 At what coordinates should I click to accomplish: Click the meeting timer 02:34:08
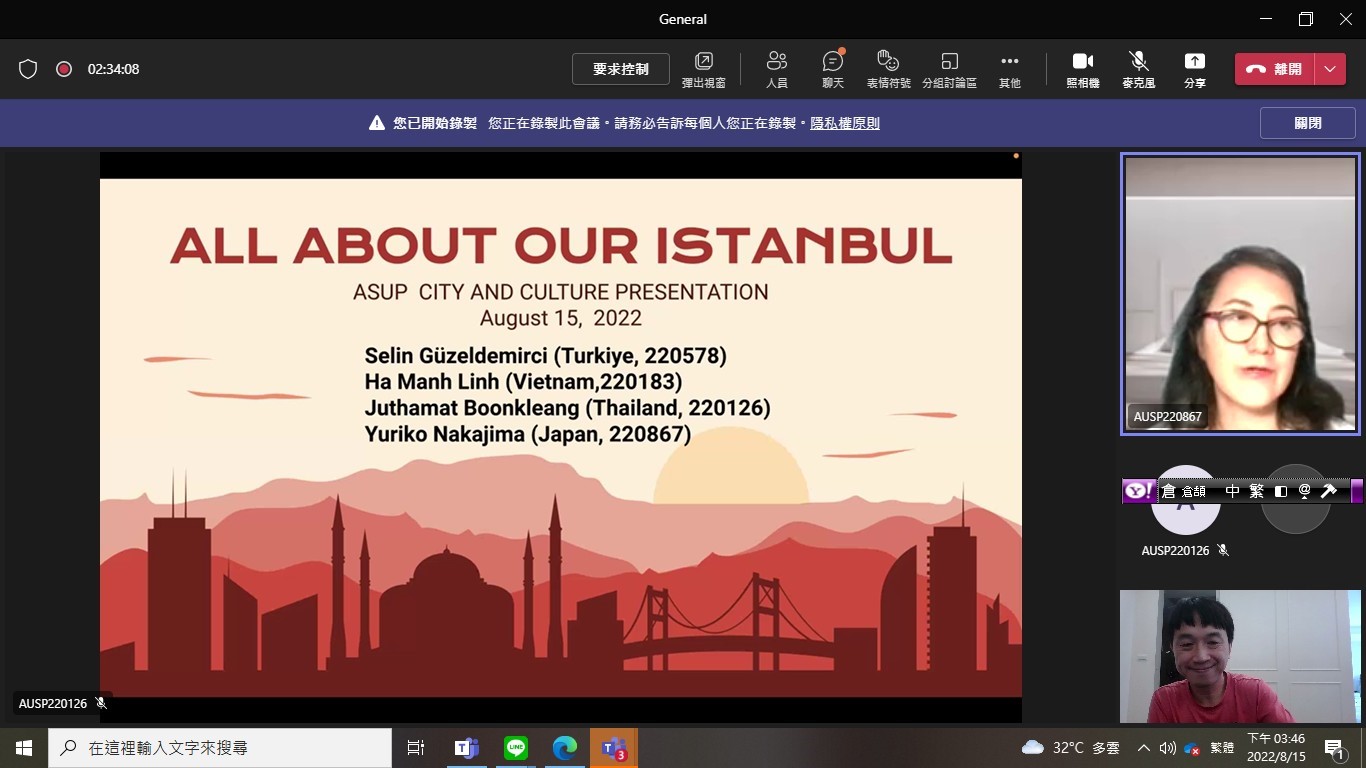coord(113,69)
